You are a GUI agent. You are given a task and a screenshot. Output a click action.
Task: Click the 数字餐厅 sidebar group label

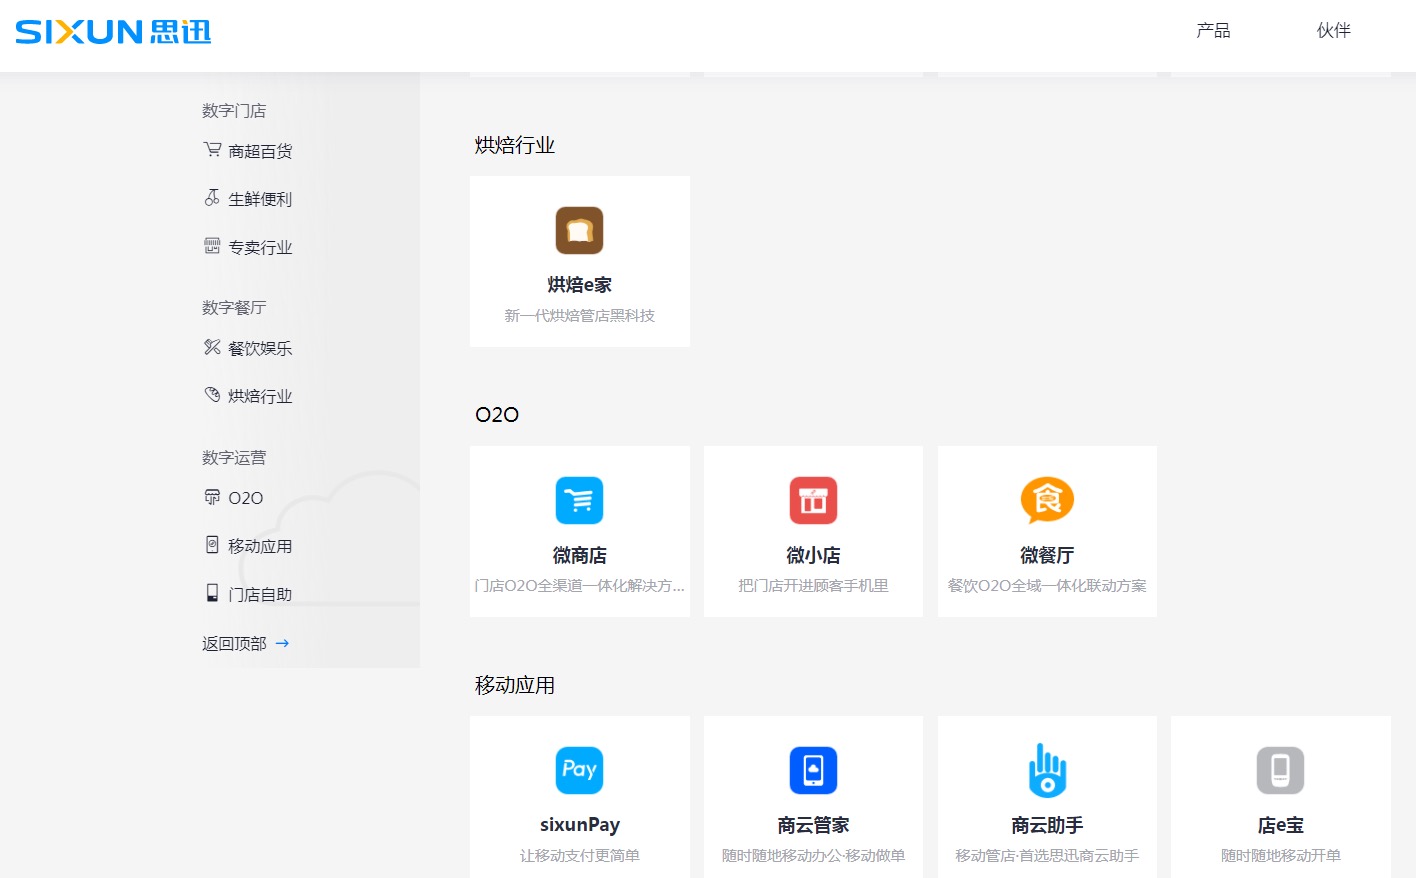[x=234, y=307]
